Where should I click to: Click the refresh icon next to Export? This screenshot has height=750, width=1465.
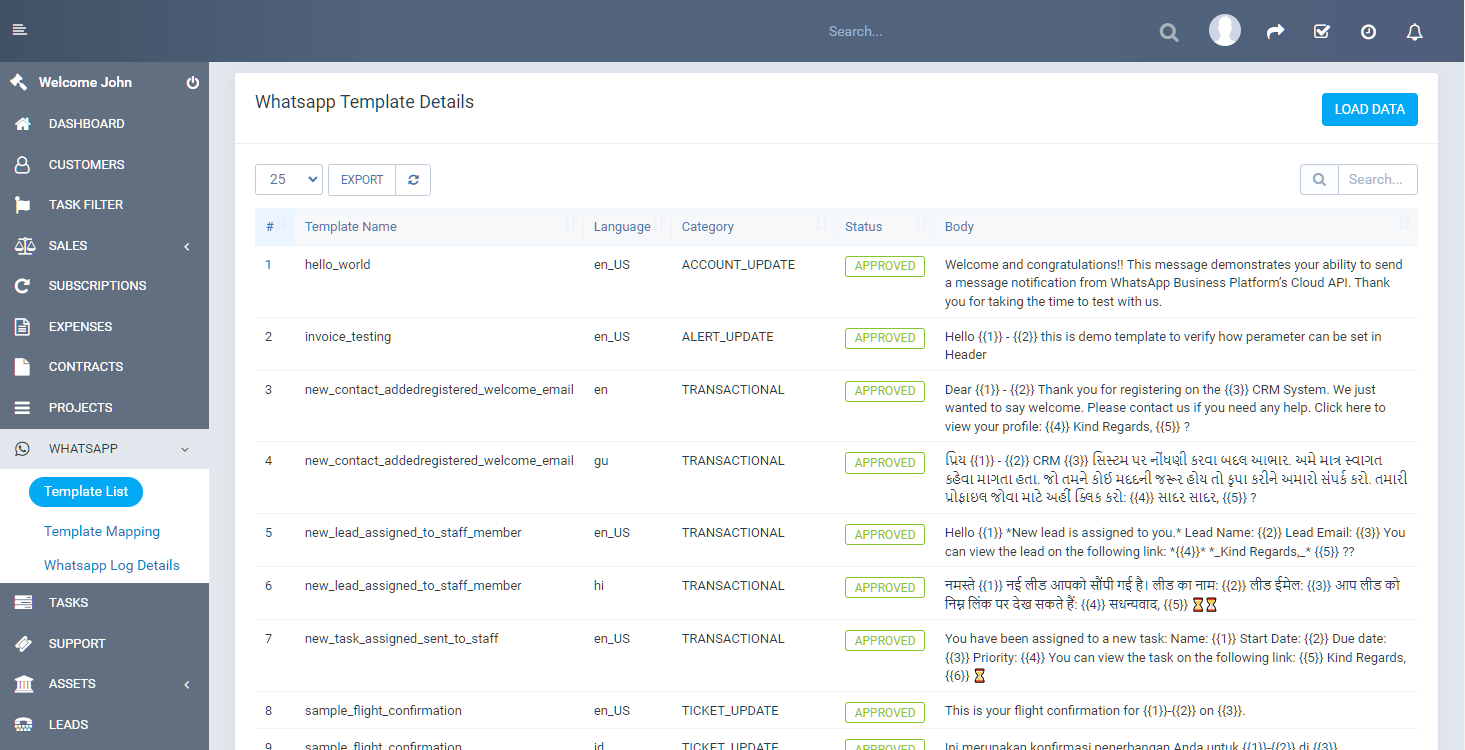(413, 180)
